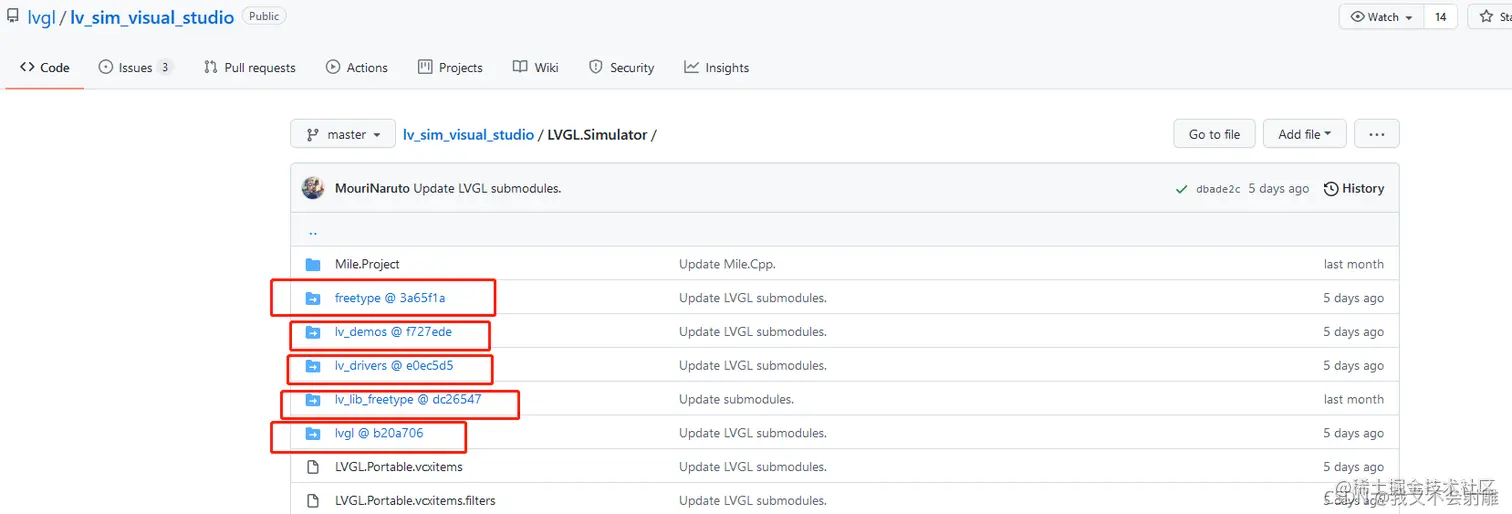Open lv_lib_freetype @ dc26547 submodule
The width and height of the screenshot is (1512, 514).
click(x=408, y=399)
